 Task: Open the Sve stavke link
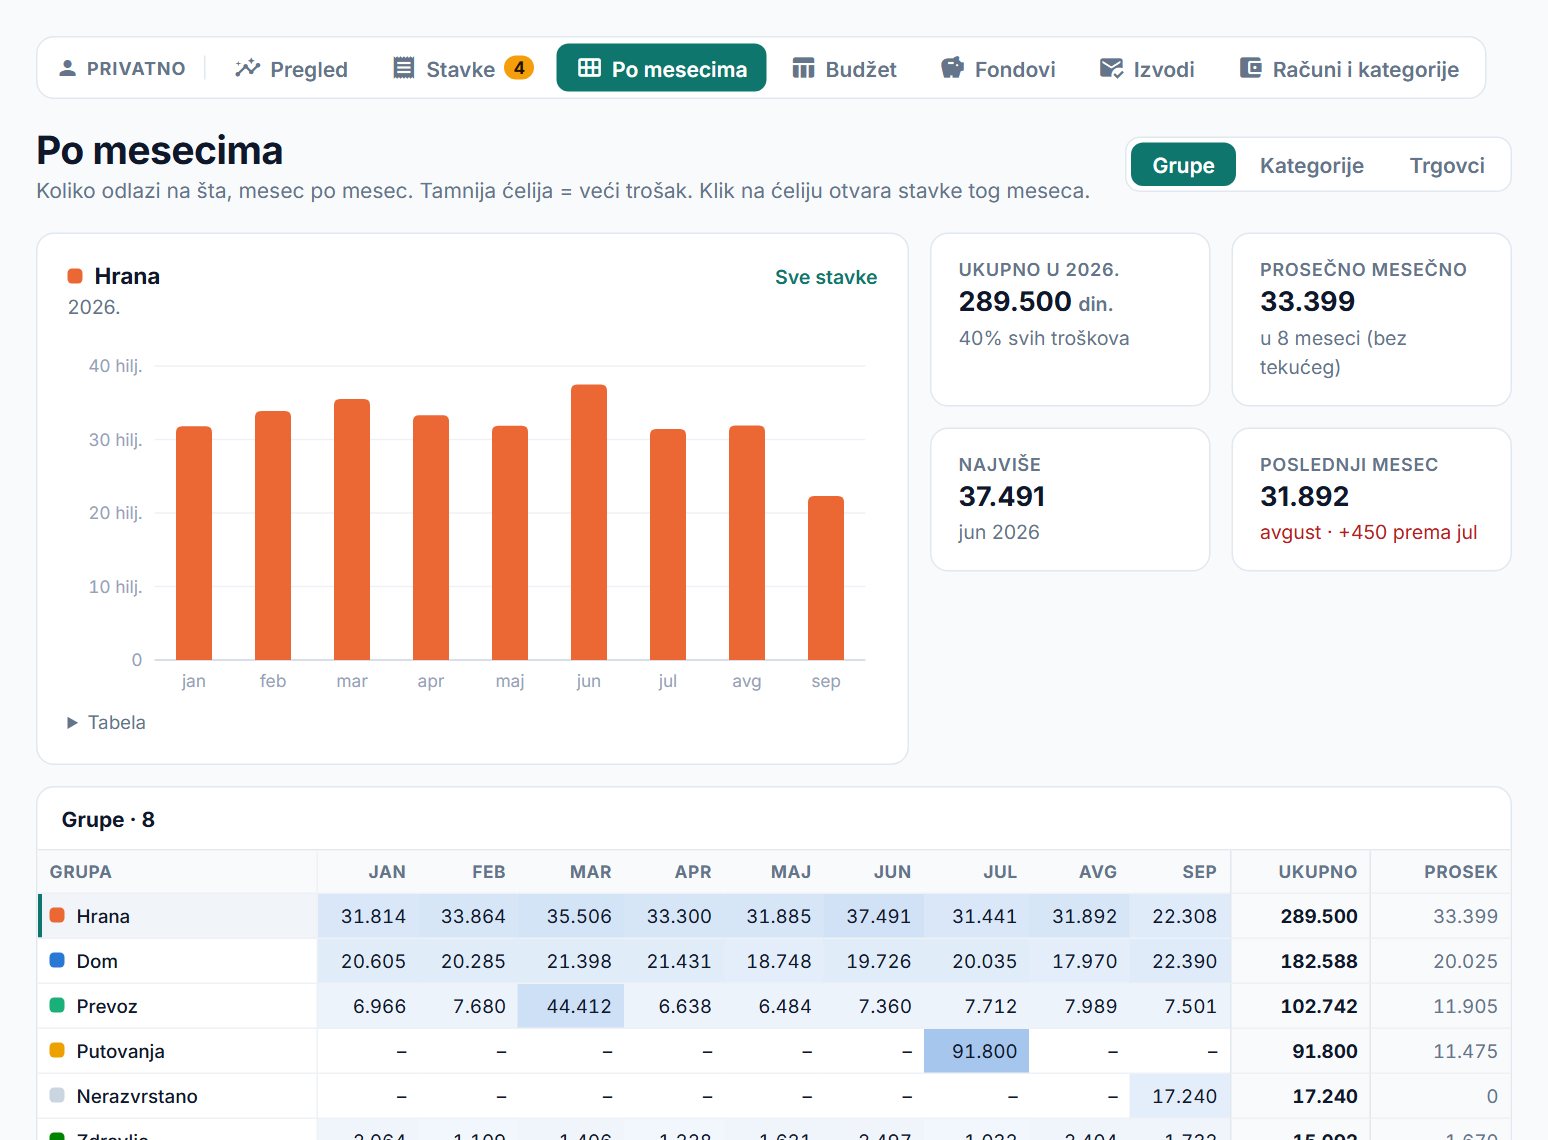click(826, 277)
